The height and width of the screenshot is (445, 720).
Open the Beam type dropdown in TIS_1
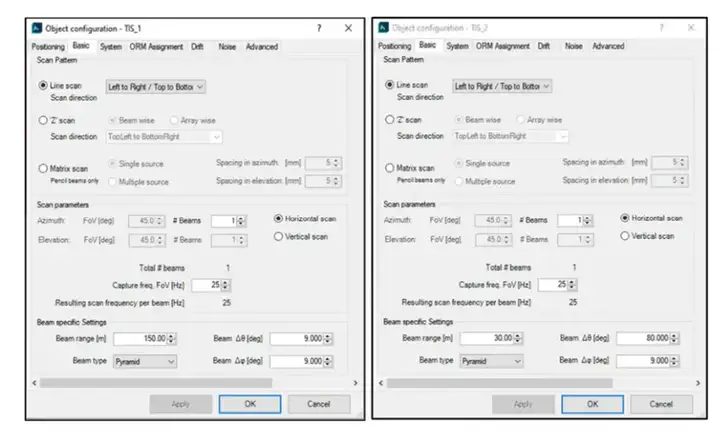[145, 360]
